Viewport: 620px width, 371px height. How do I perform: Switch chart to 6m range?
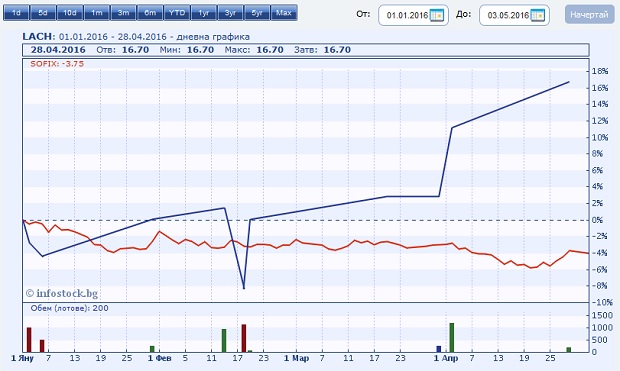pyautogui.click(x=150, y=13)
